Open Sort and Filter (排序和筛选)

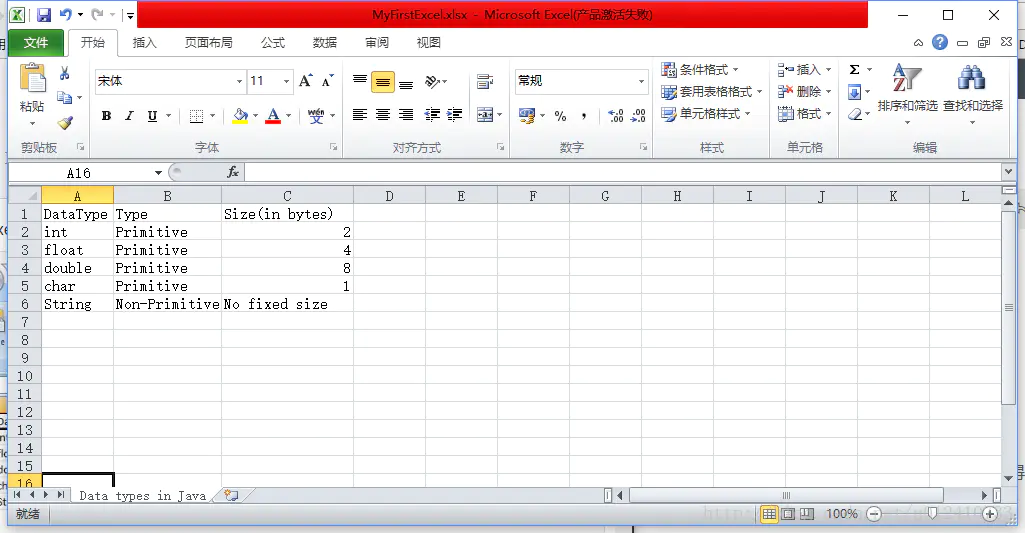click(x=907, y=94)
